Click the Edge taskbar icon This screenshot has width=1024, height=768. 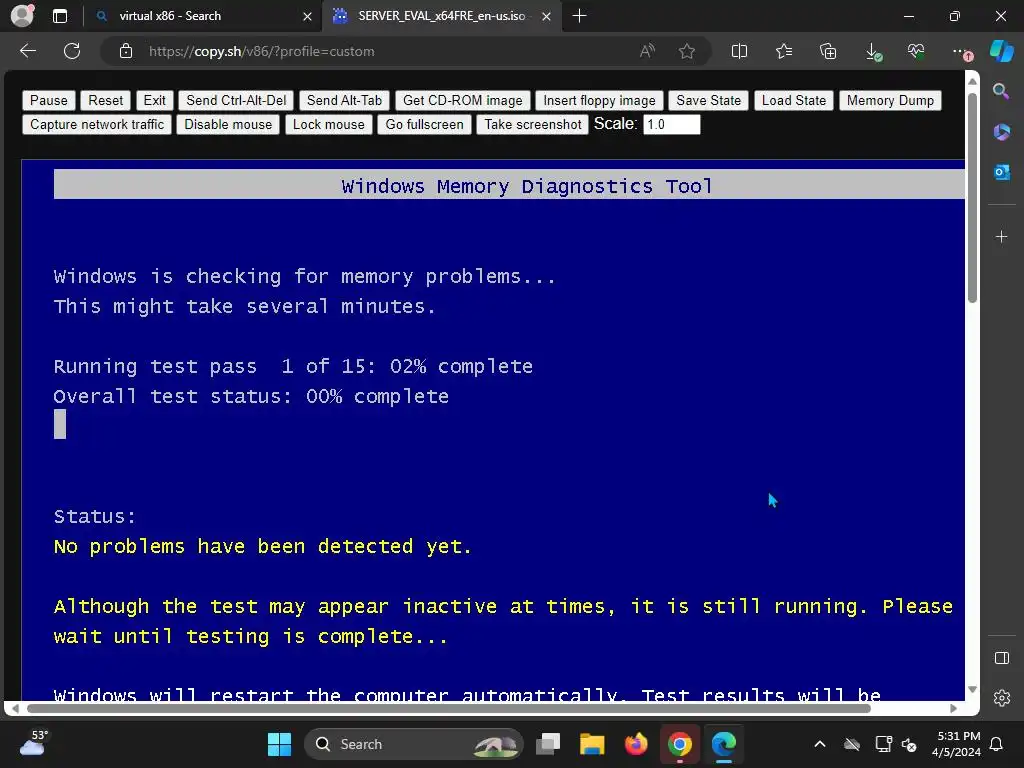point(723,744)
